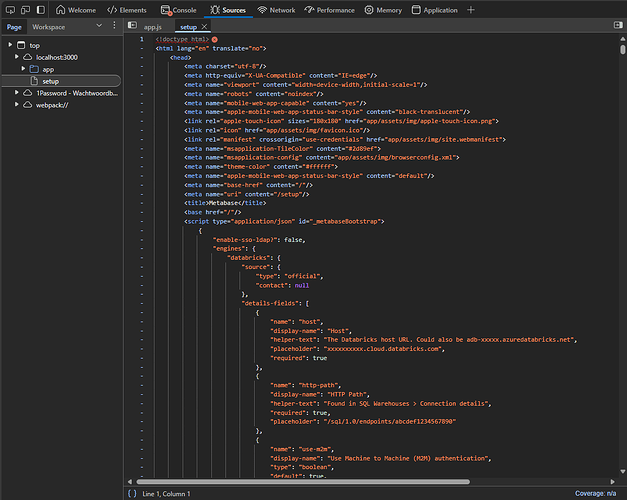The width and height of the screenshot is (627, 500).
Task: Click line number 1 in gutter
Action: coord(142,39)
